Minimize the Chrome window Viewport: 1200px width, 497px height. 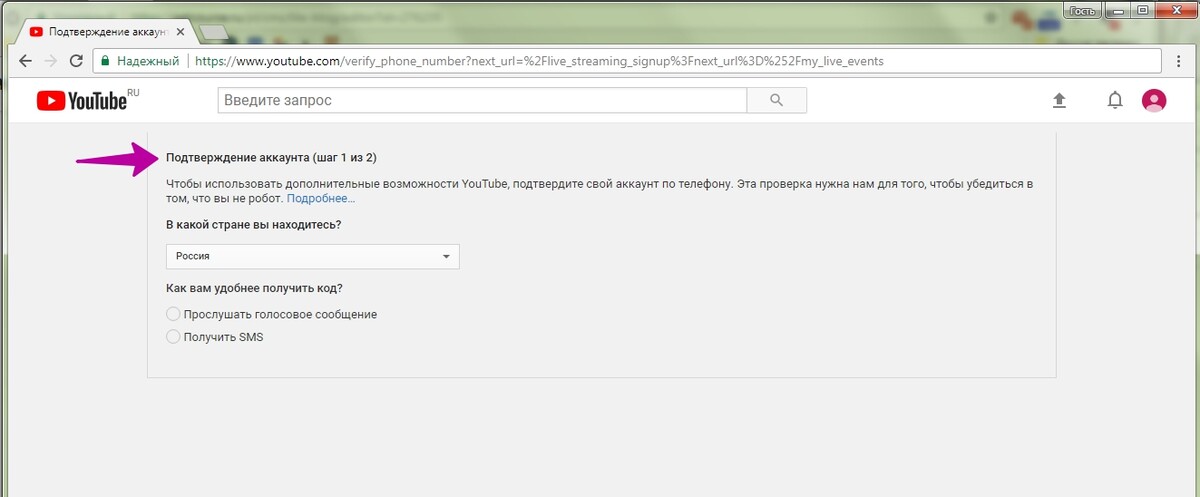click(1119, 10)
